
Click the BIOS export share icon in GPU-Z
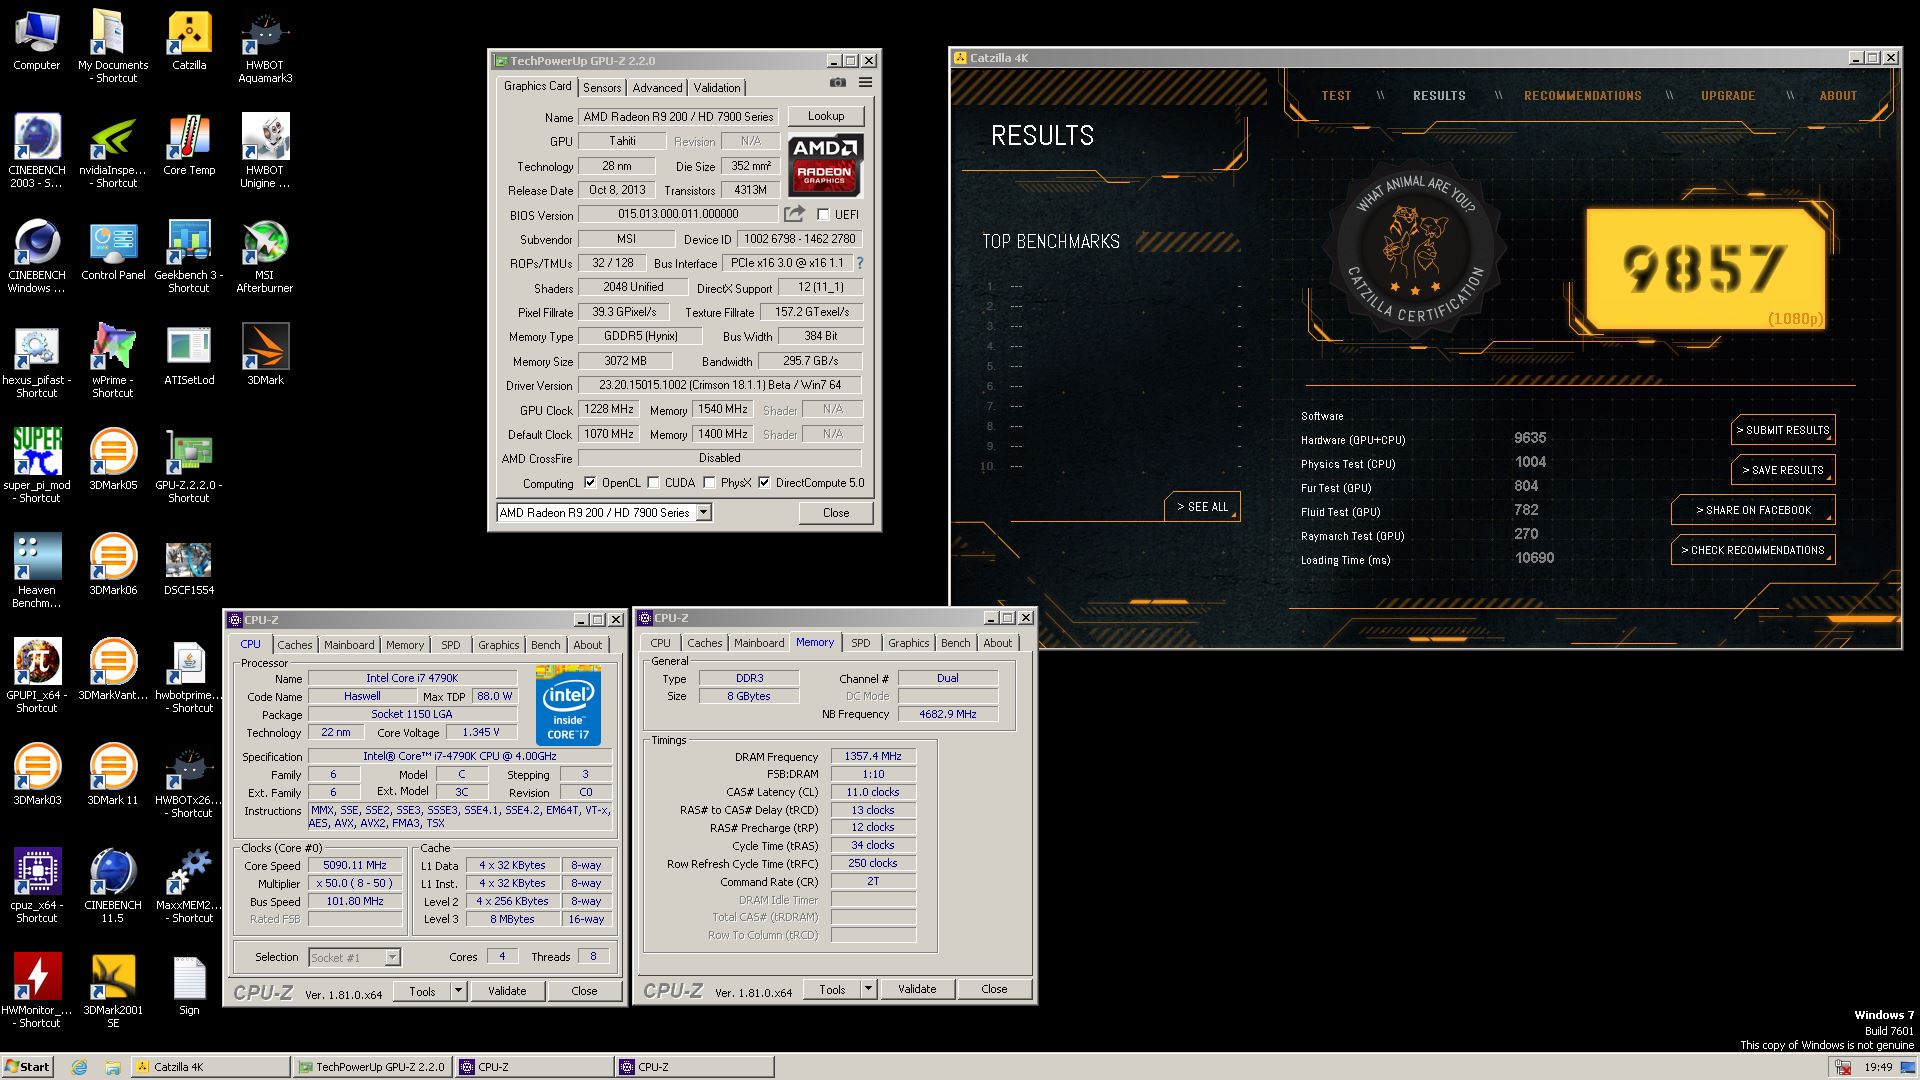pos(794,214)
